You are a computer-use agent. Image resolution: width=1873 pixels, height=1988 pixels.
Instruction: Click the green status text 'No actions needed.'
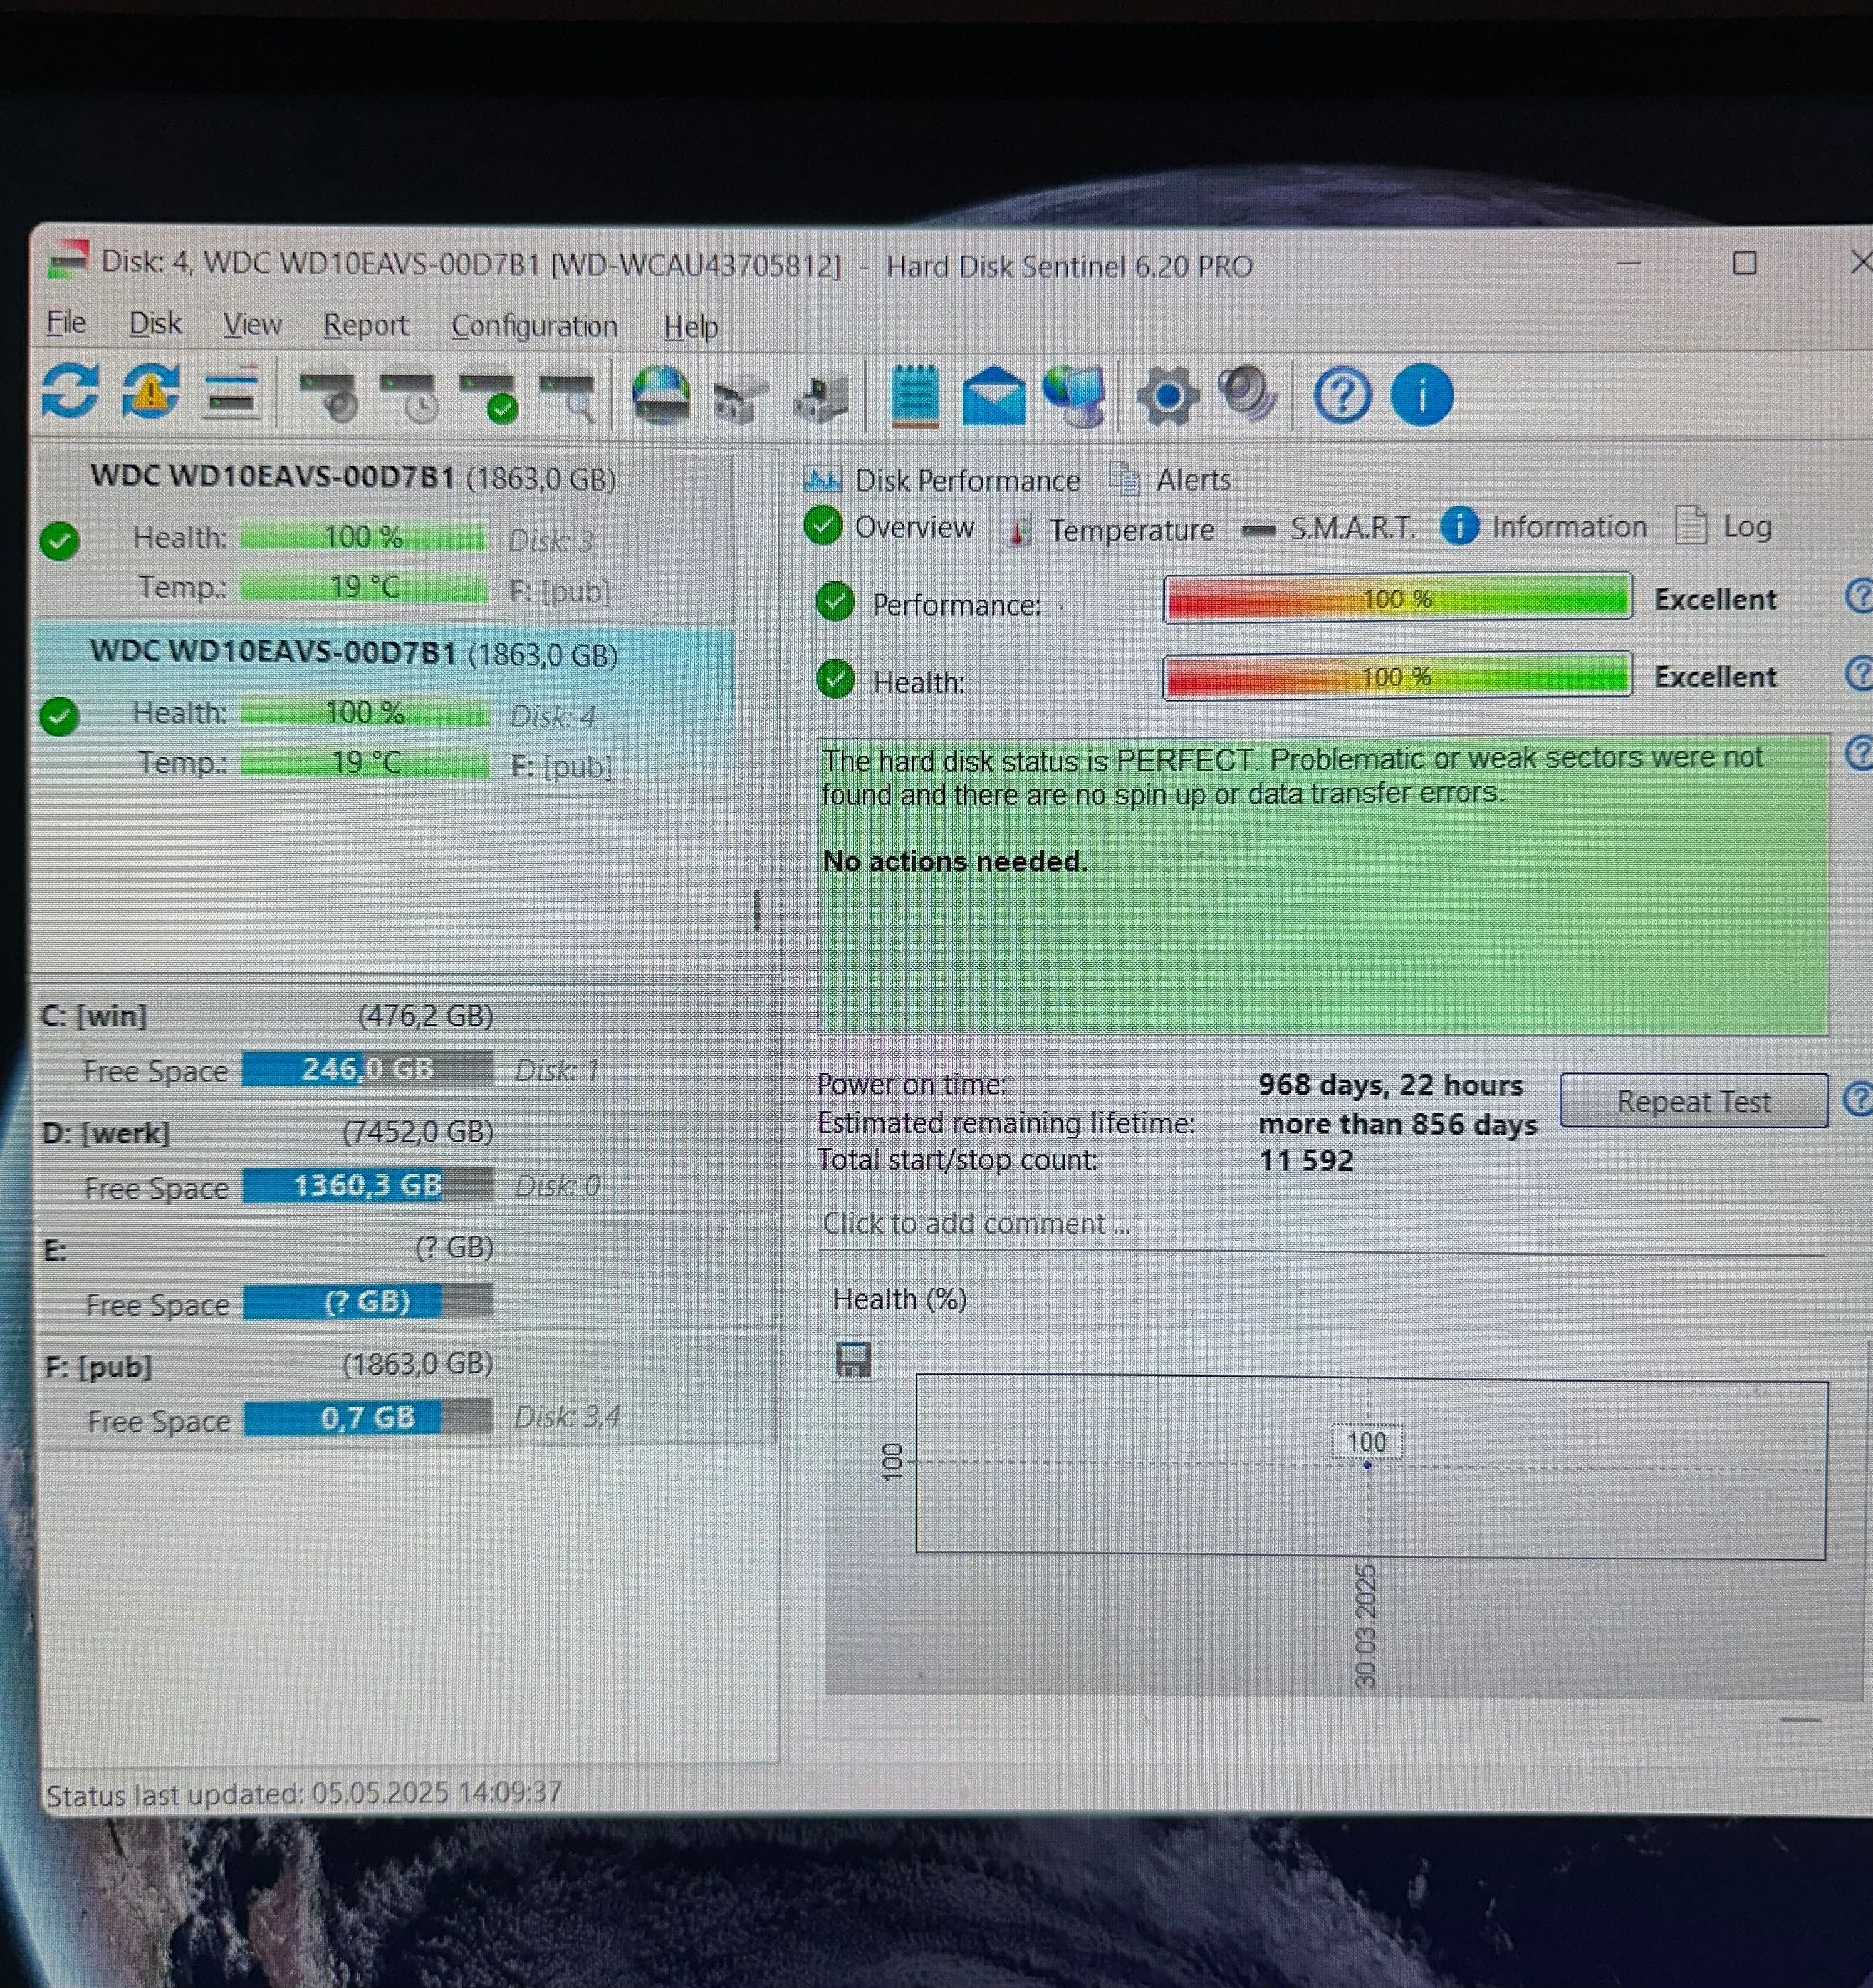tap(954, 861)
